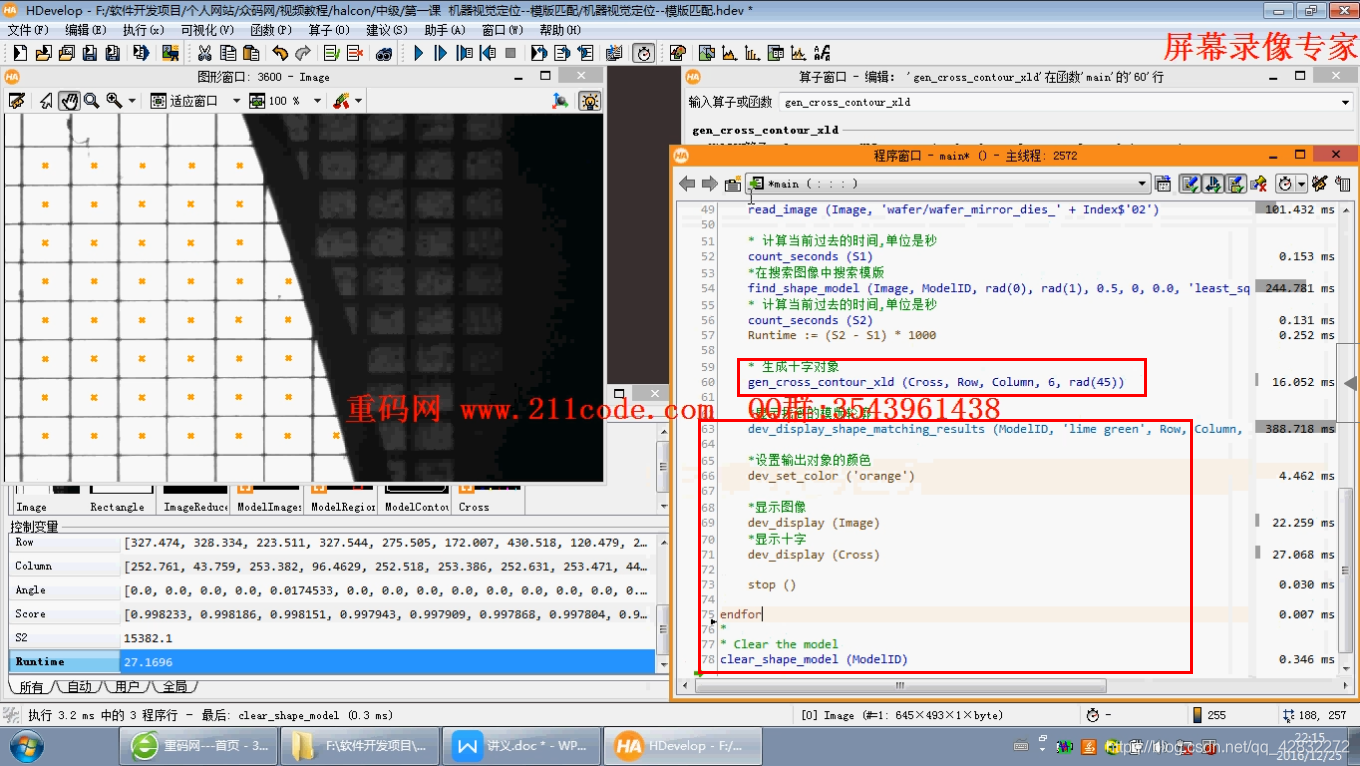Open the OCR training assistant icon
1360x766 pixels.
pos(822,53)
